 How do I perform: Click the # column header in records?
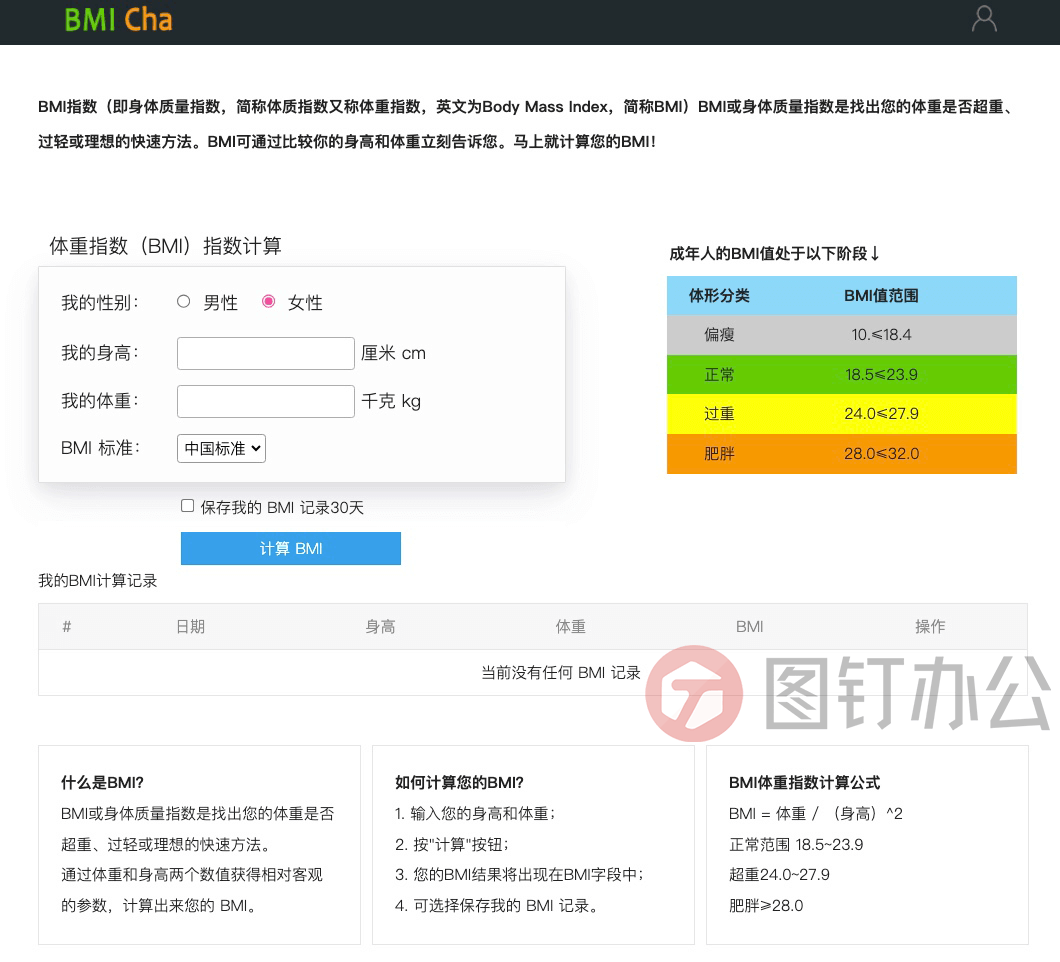66,627
